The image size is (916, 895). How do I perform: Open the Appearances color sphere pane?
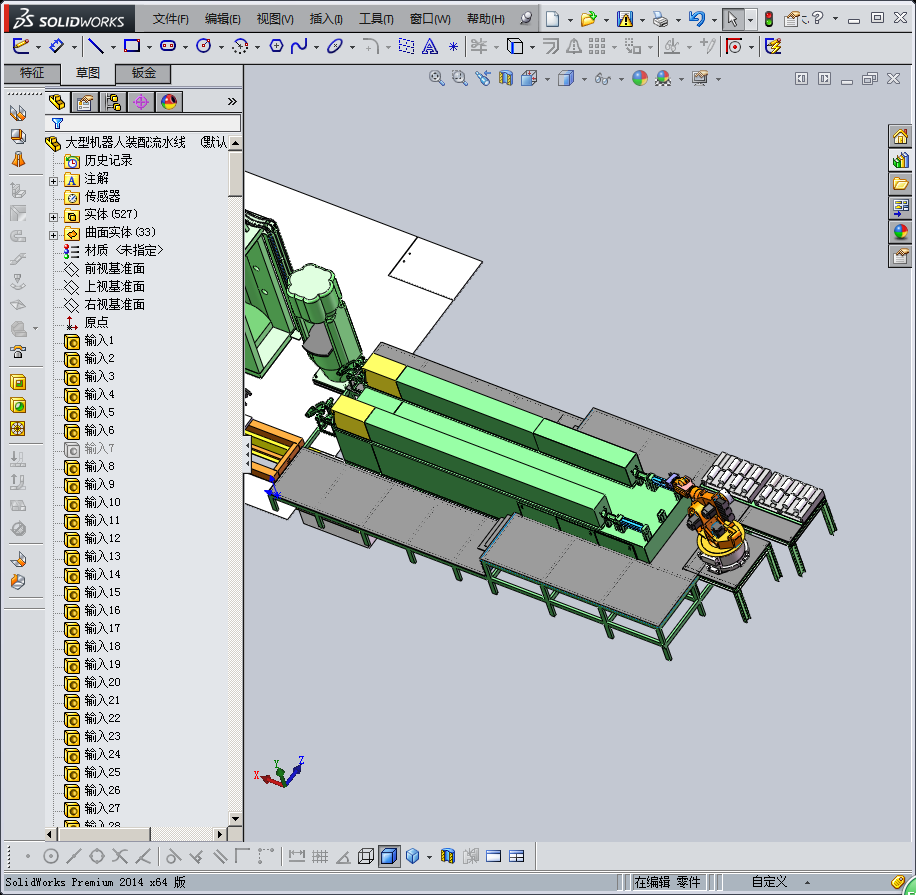pos(900,231)
